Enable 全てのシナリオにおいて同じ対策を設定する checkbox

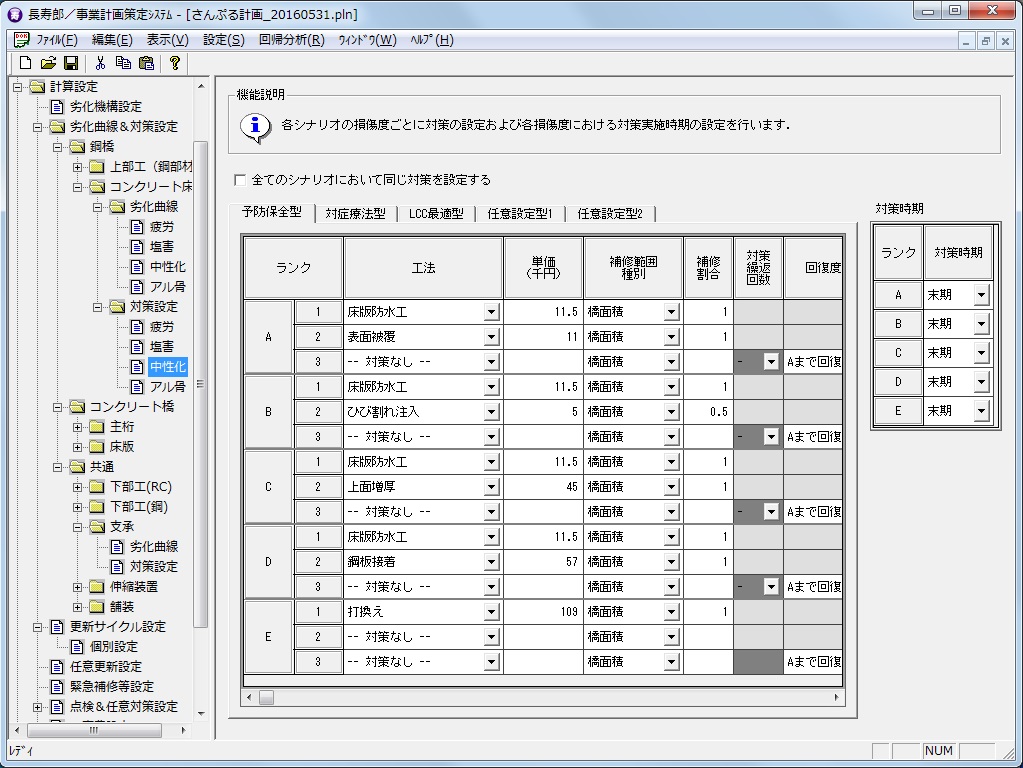(x=239, y=180)
